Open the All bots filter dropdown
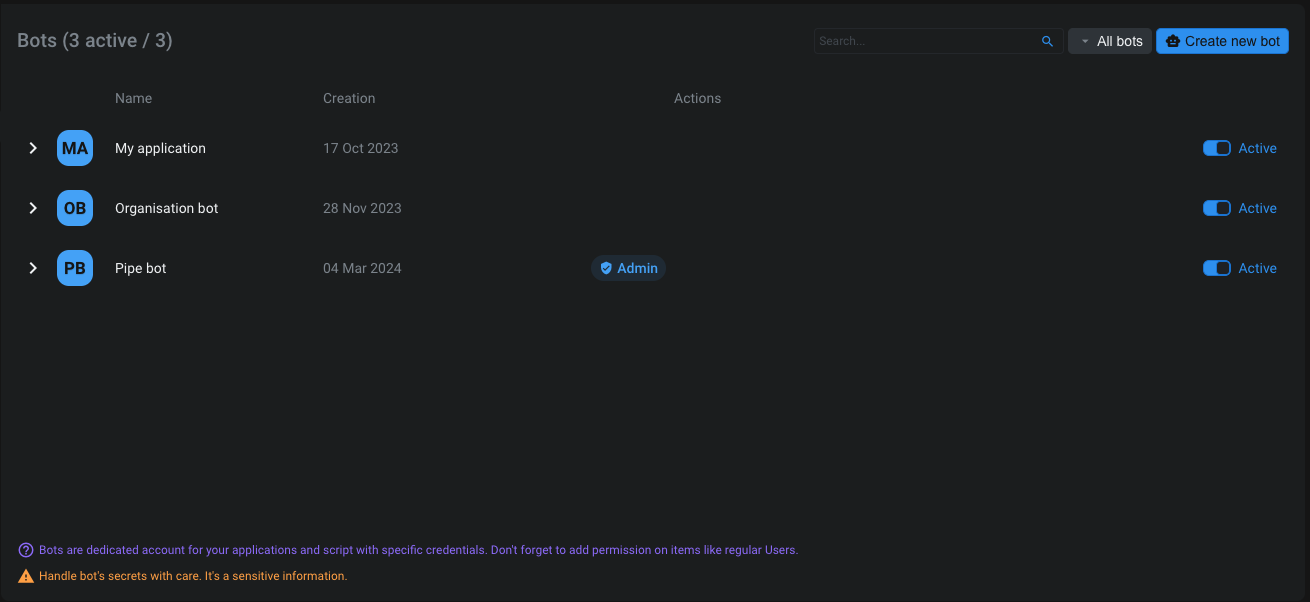Image resolution: width=1310 pixels, height=602 pixels. (x=1110, y=41)
